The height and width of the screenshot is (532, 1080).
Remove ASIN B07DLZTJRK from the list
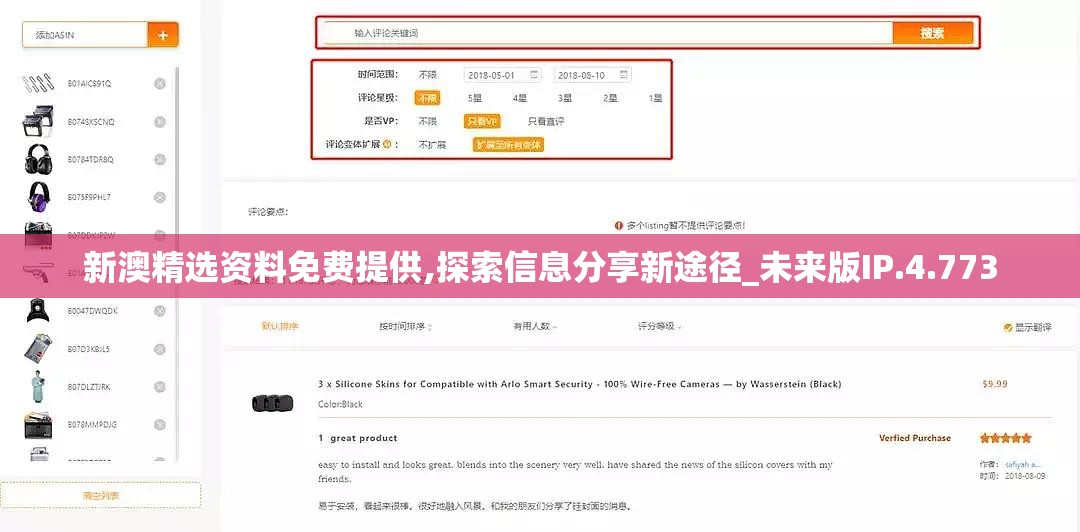coord(160,387)
